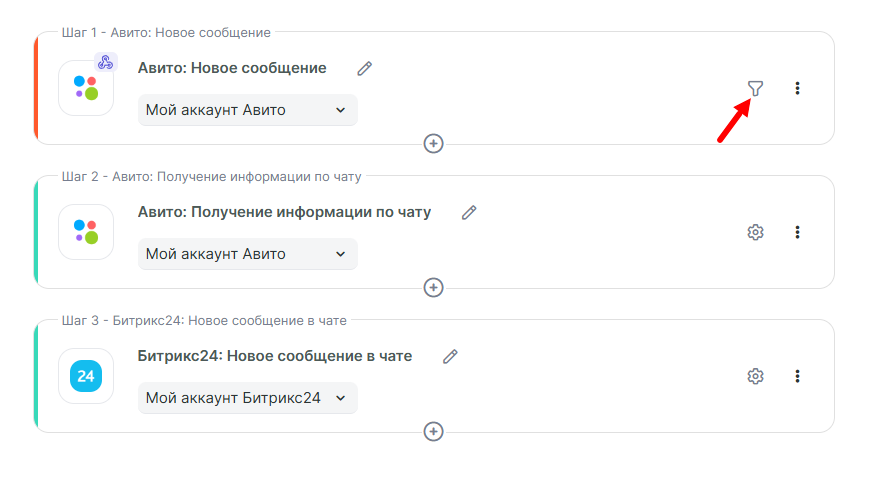Image resolution: width=872 pixels, height=482 pixels.
Task: Edit the 'Битрикс24: Новое сообщение в чате' title
Action: [450, 356]
